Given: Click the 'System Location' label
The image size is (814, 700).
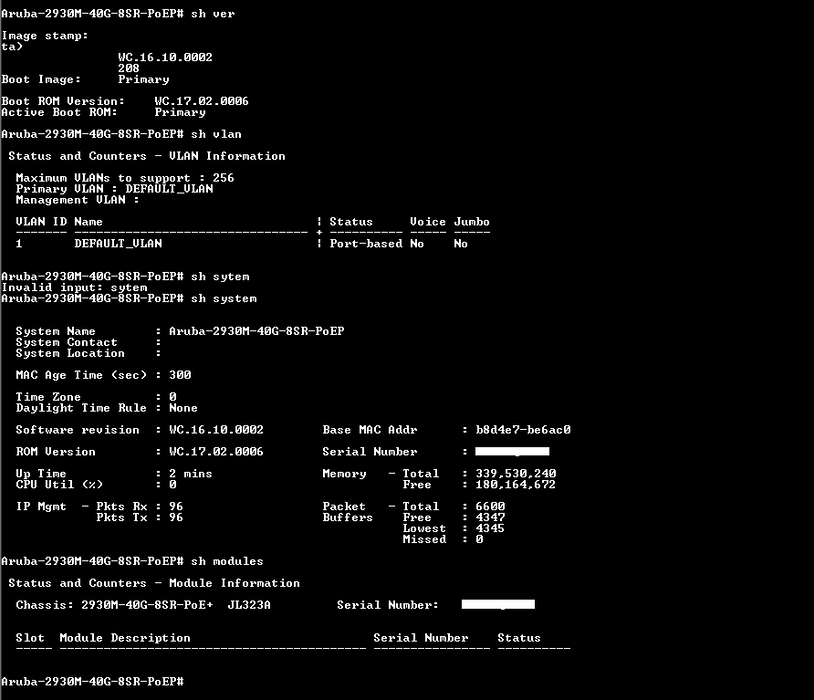Looking at the screenshot, I should [70, 353].
